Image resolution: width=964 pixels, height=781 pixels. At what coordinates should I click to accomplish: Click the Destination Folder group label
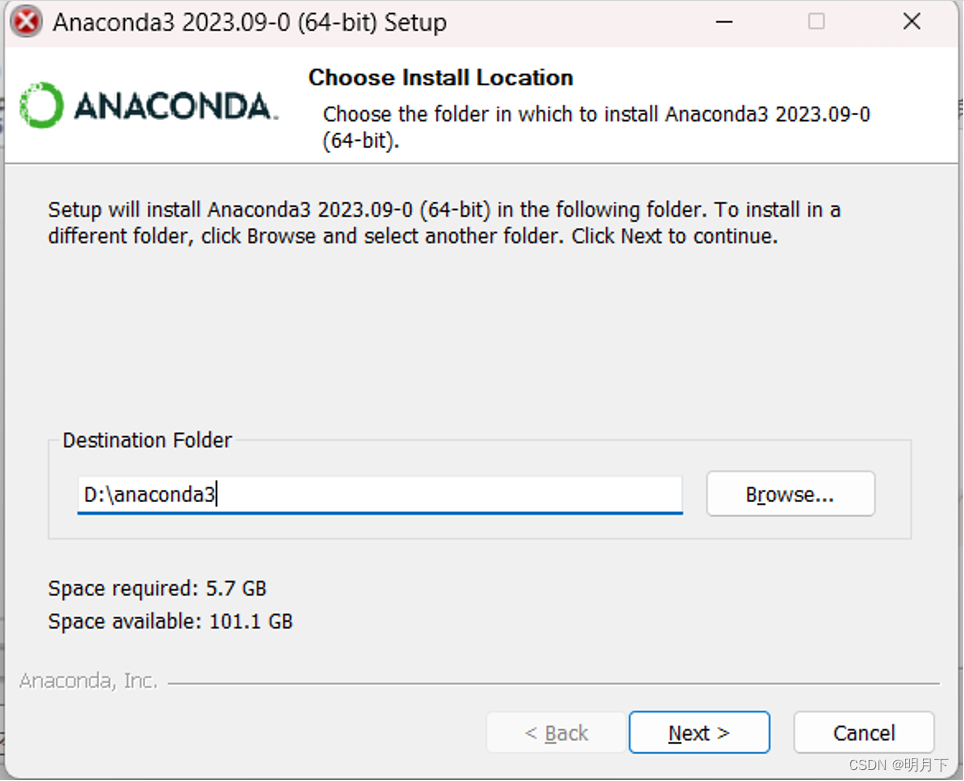(146, 440)
